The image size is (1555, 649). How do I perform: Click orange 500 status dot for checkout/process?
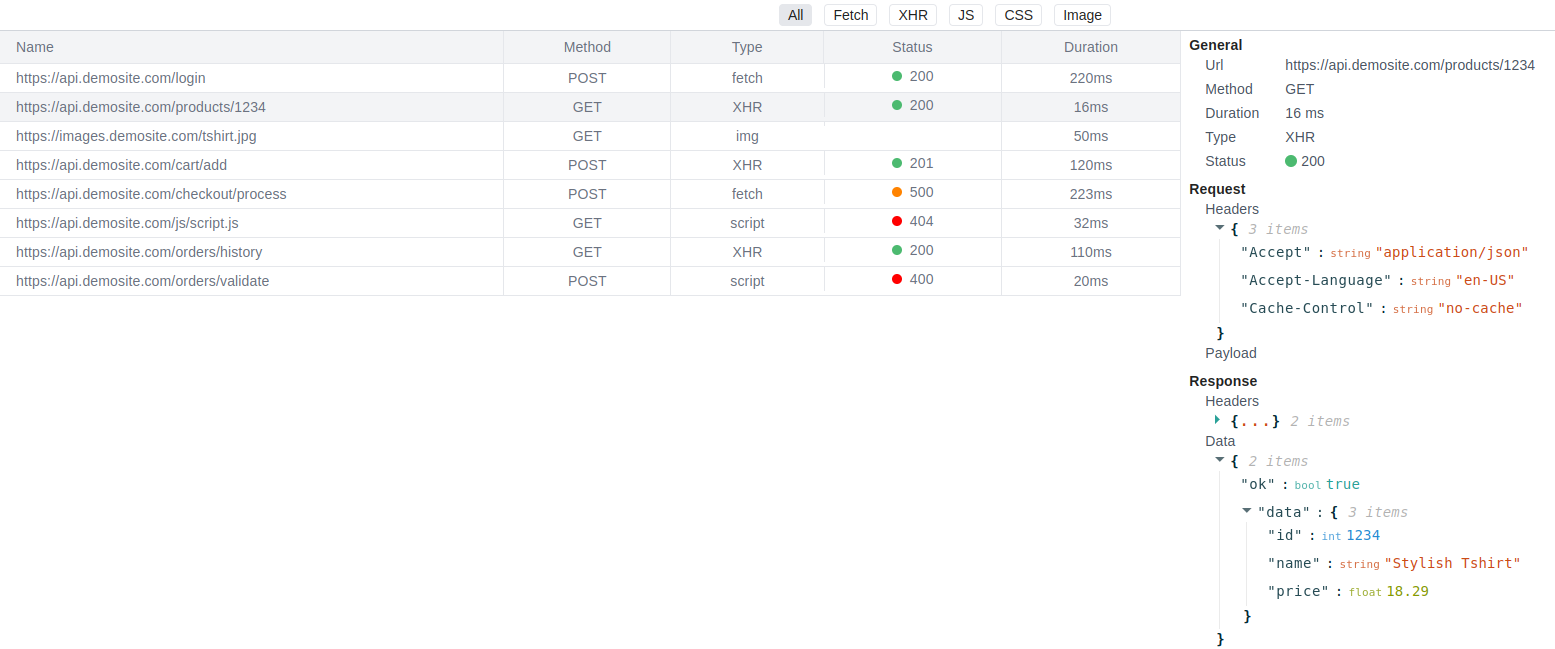tap(897, 192)
